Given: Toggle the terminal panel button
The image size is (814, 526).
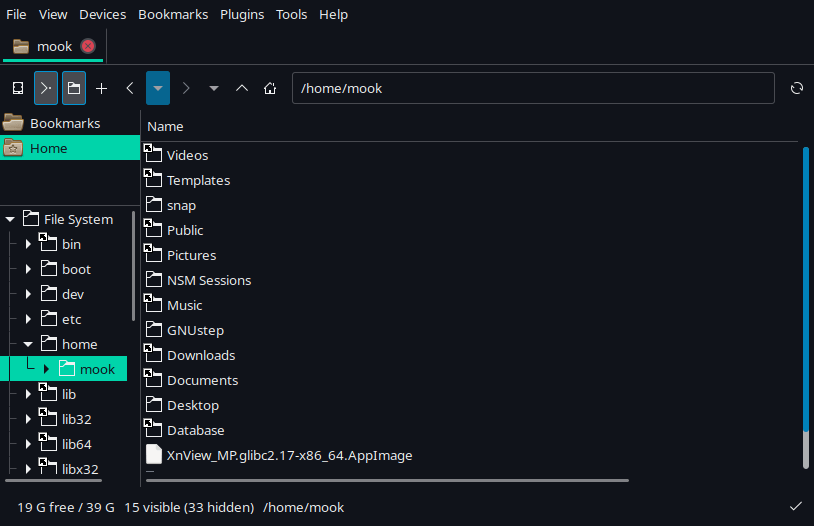Looking at the screenshot, I should 46,88.
